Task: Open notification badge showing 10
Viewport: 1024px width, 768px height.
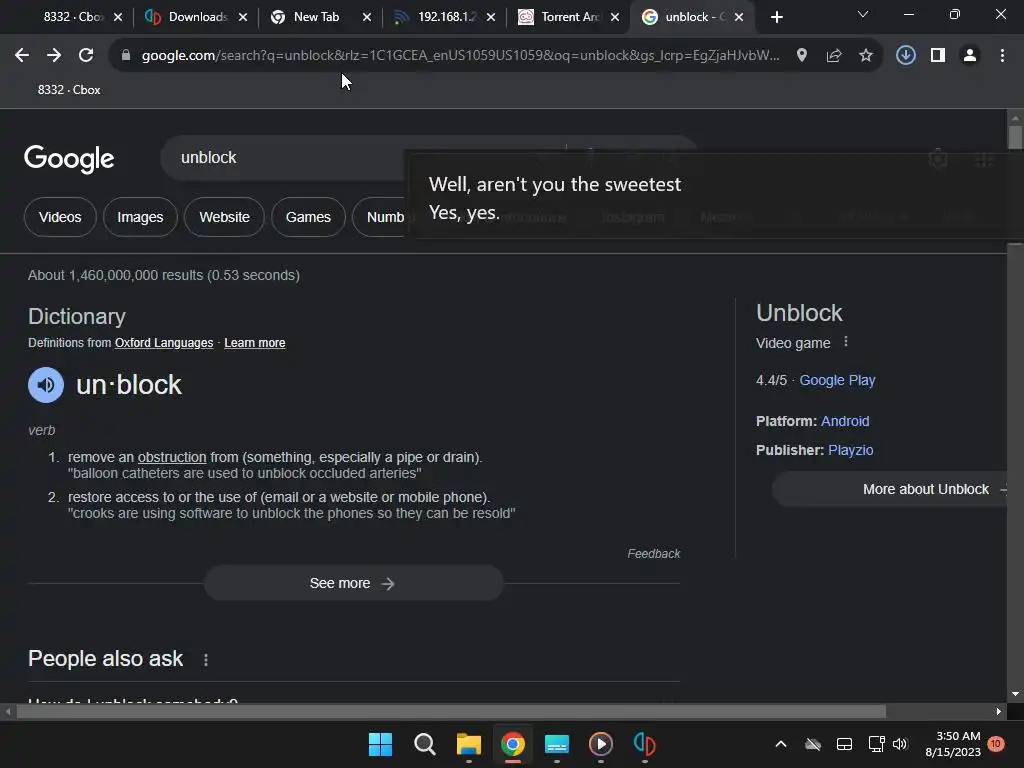Action: coord(996,743)
